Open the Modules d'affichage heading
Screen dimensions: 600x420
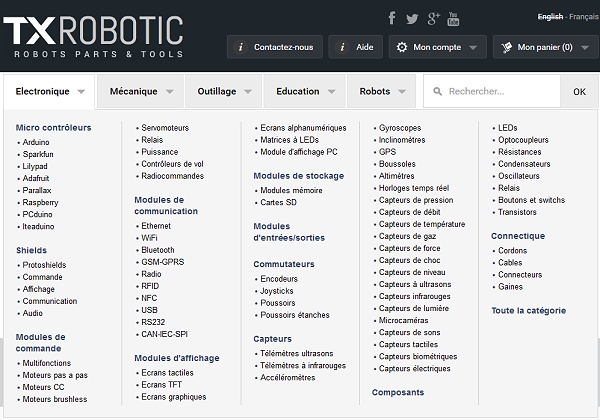click(177, 358)
